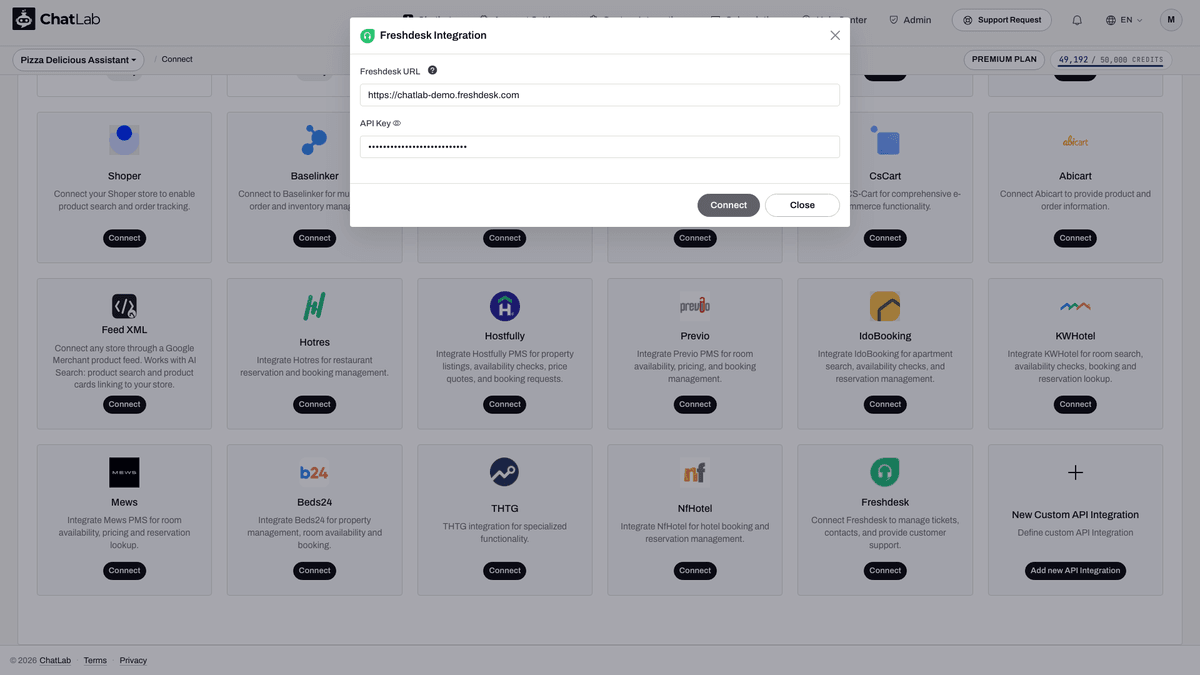
Task: Close the Freshdesk Integration dialog with X
Action: (835, 35)
